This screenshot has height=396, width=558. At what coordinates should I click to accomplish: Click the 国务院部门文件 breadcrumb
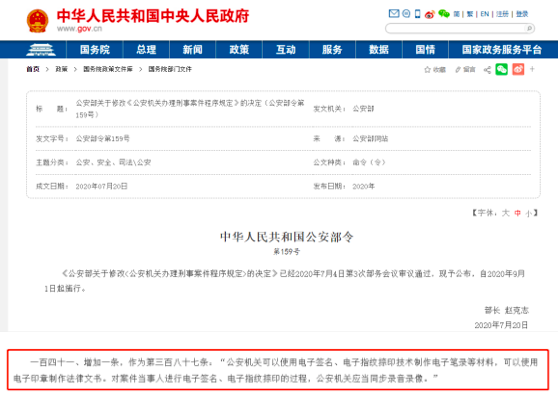(170, 69)
